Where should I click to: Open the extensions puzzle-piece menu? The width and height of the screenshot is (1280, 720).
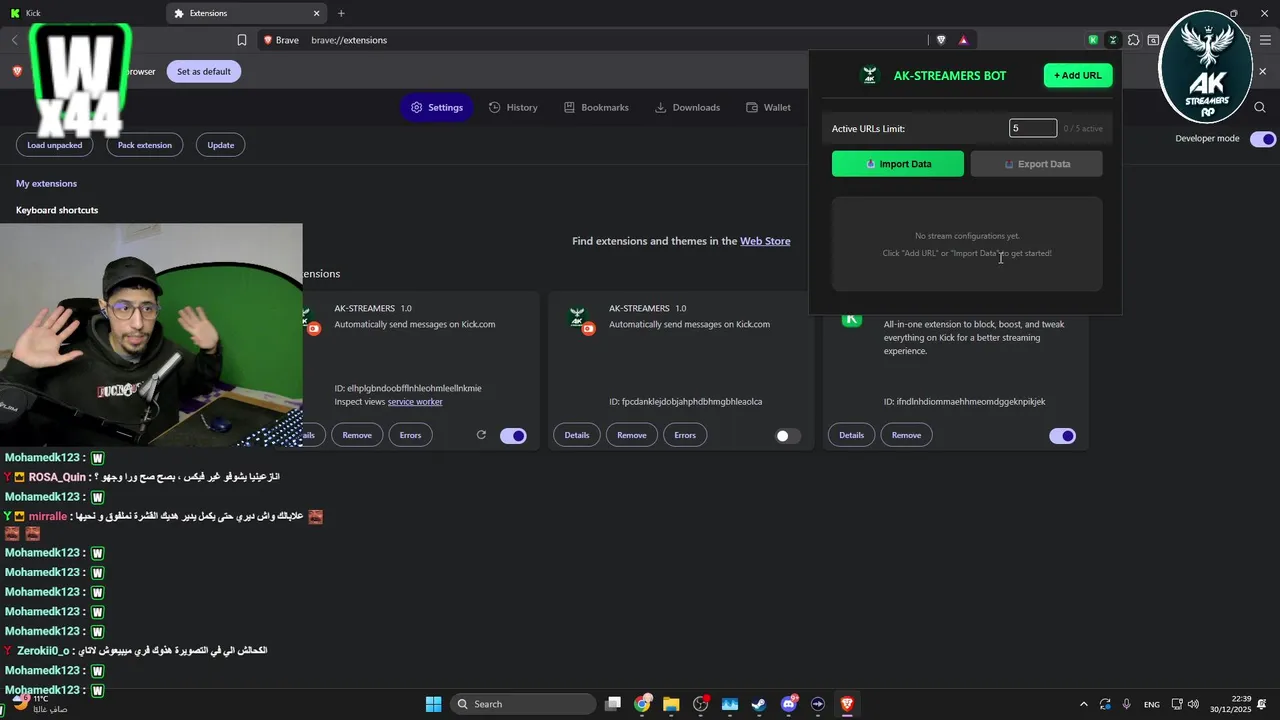pos(1133,40)
